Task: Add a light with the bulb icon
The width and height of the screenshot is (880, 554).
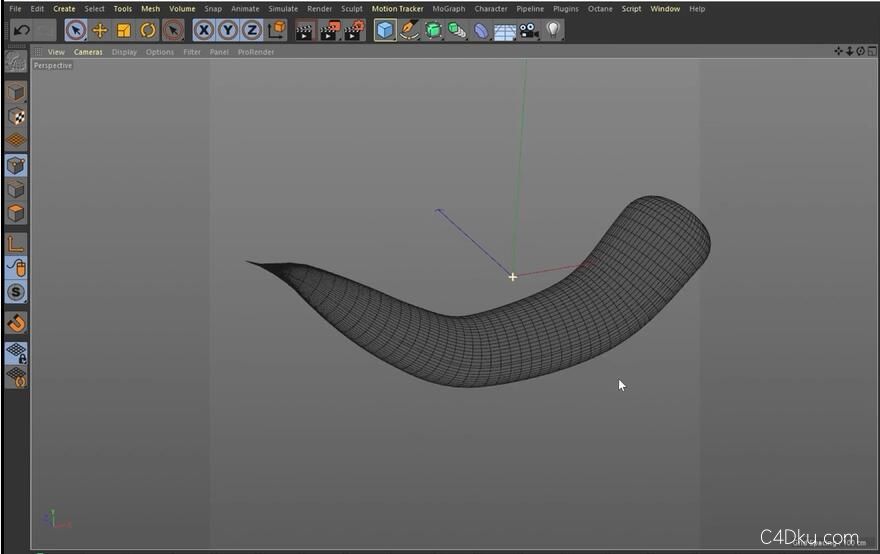Action: coord(553,30)
